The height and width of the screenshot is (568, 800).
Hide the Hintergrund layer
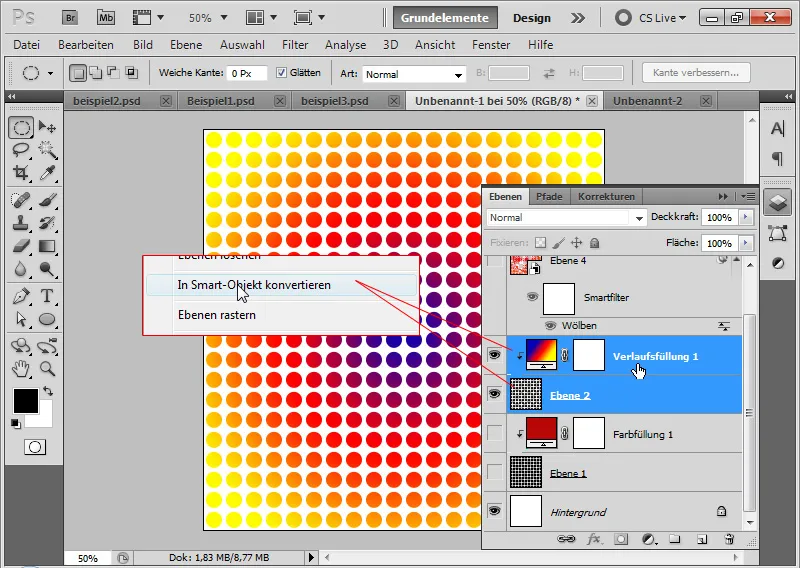pos(494,511)
